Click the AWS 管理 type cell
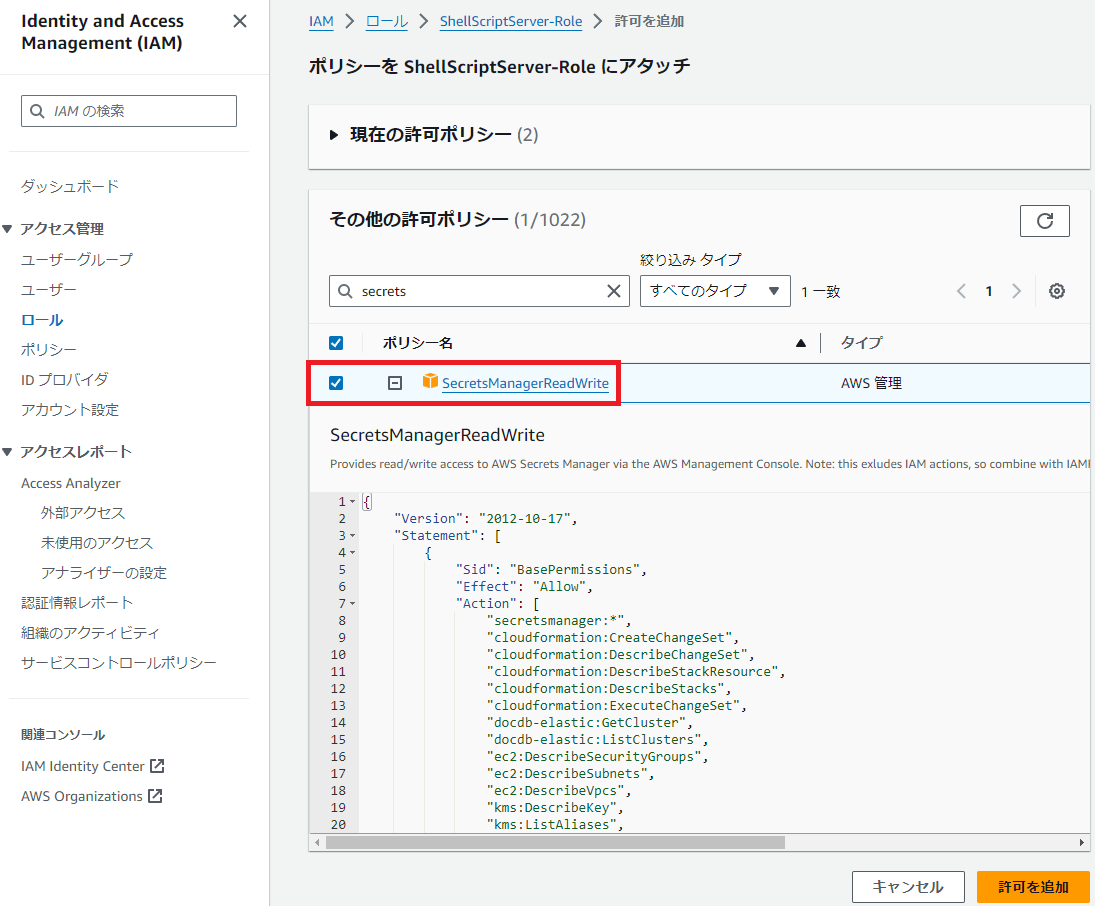Screen dimensions: 1095x906 (871, 383)
